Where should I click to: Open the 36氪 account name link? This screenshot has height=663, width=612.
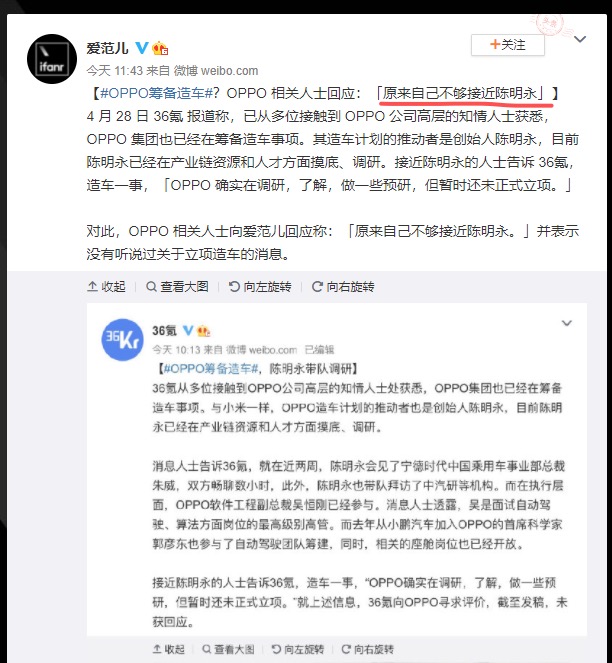165,330
